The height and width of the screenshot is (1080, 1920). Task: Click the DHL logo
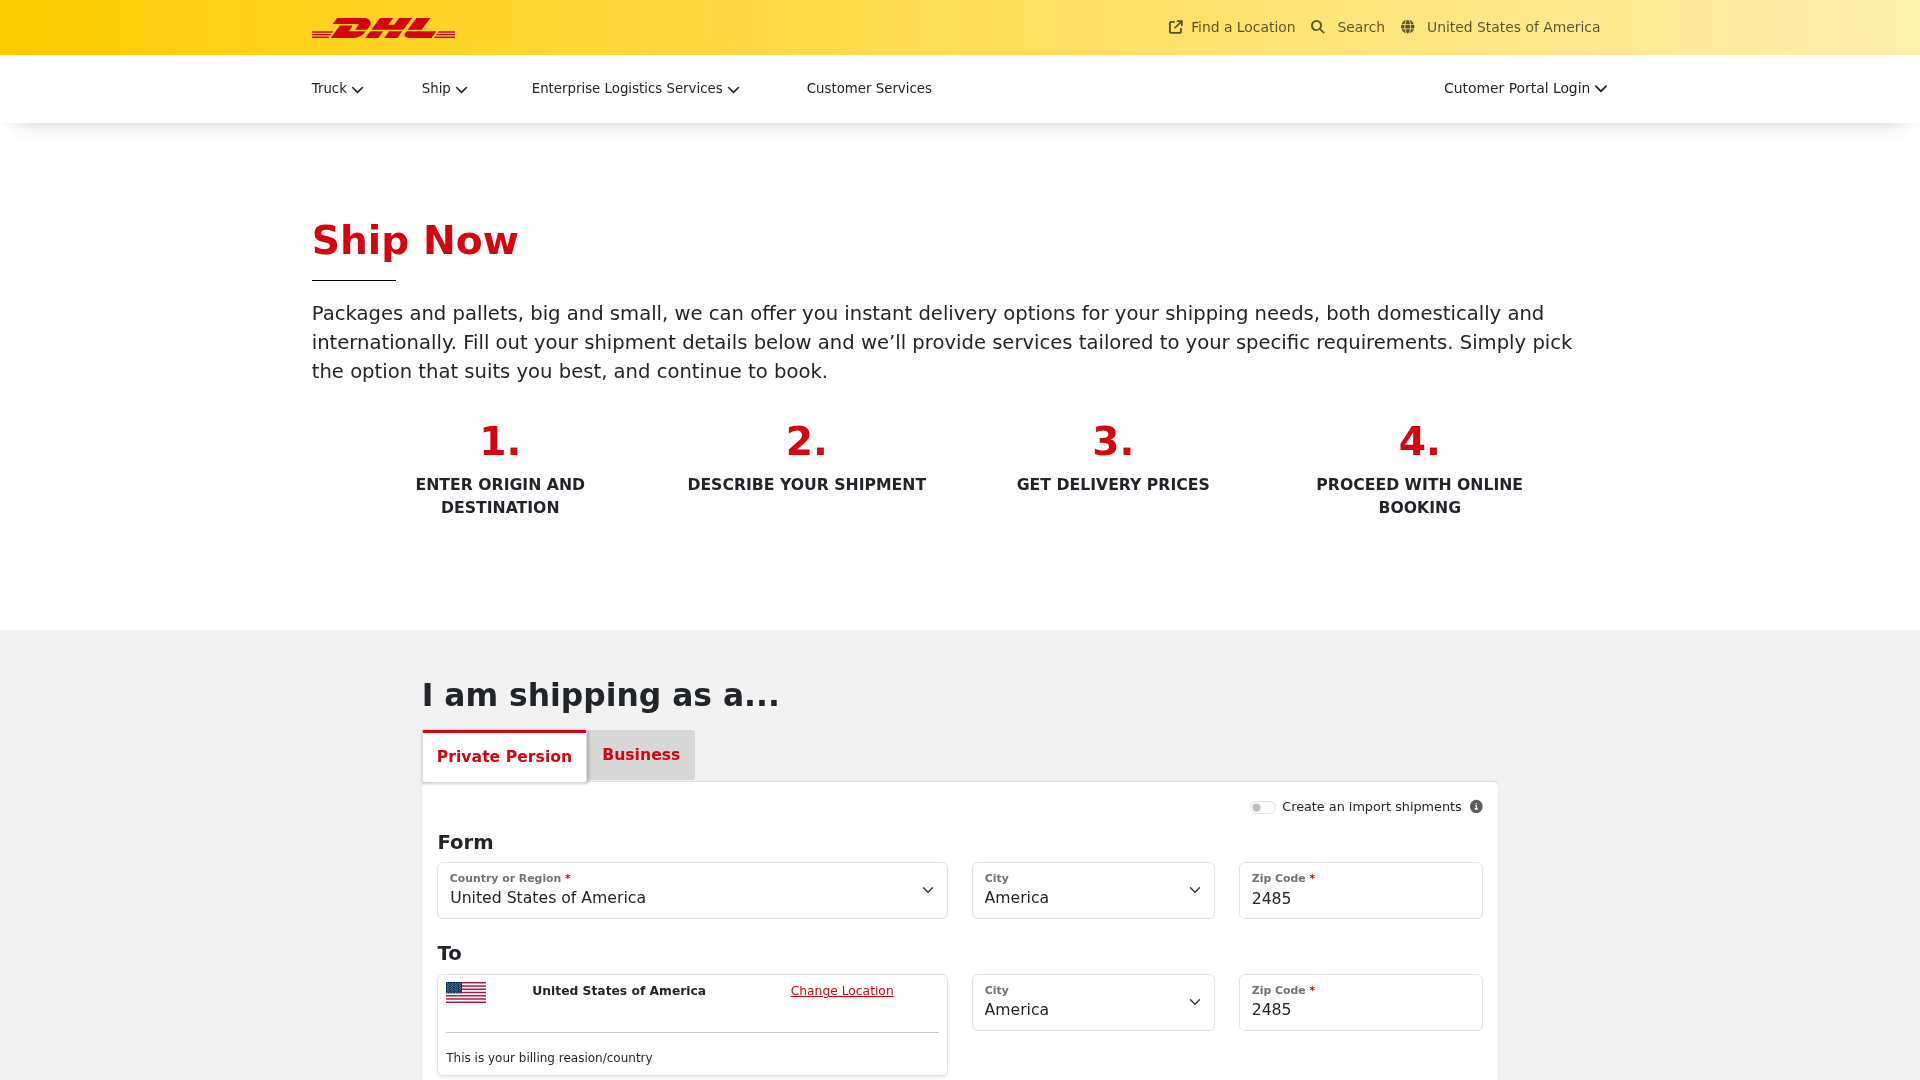pyautogui.click(x=383, y=27)
